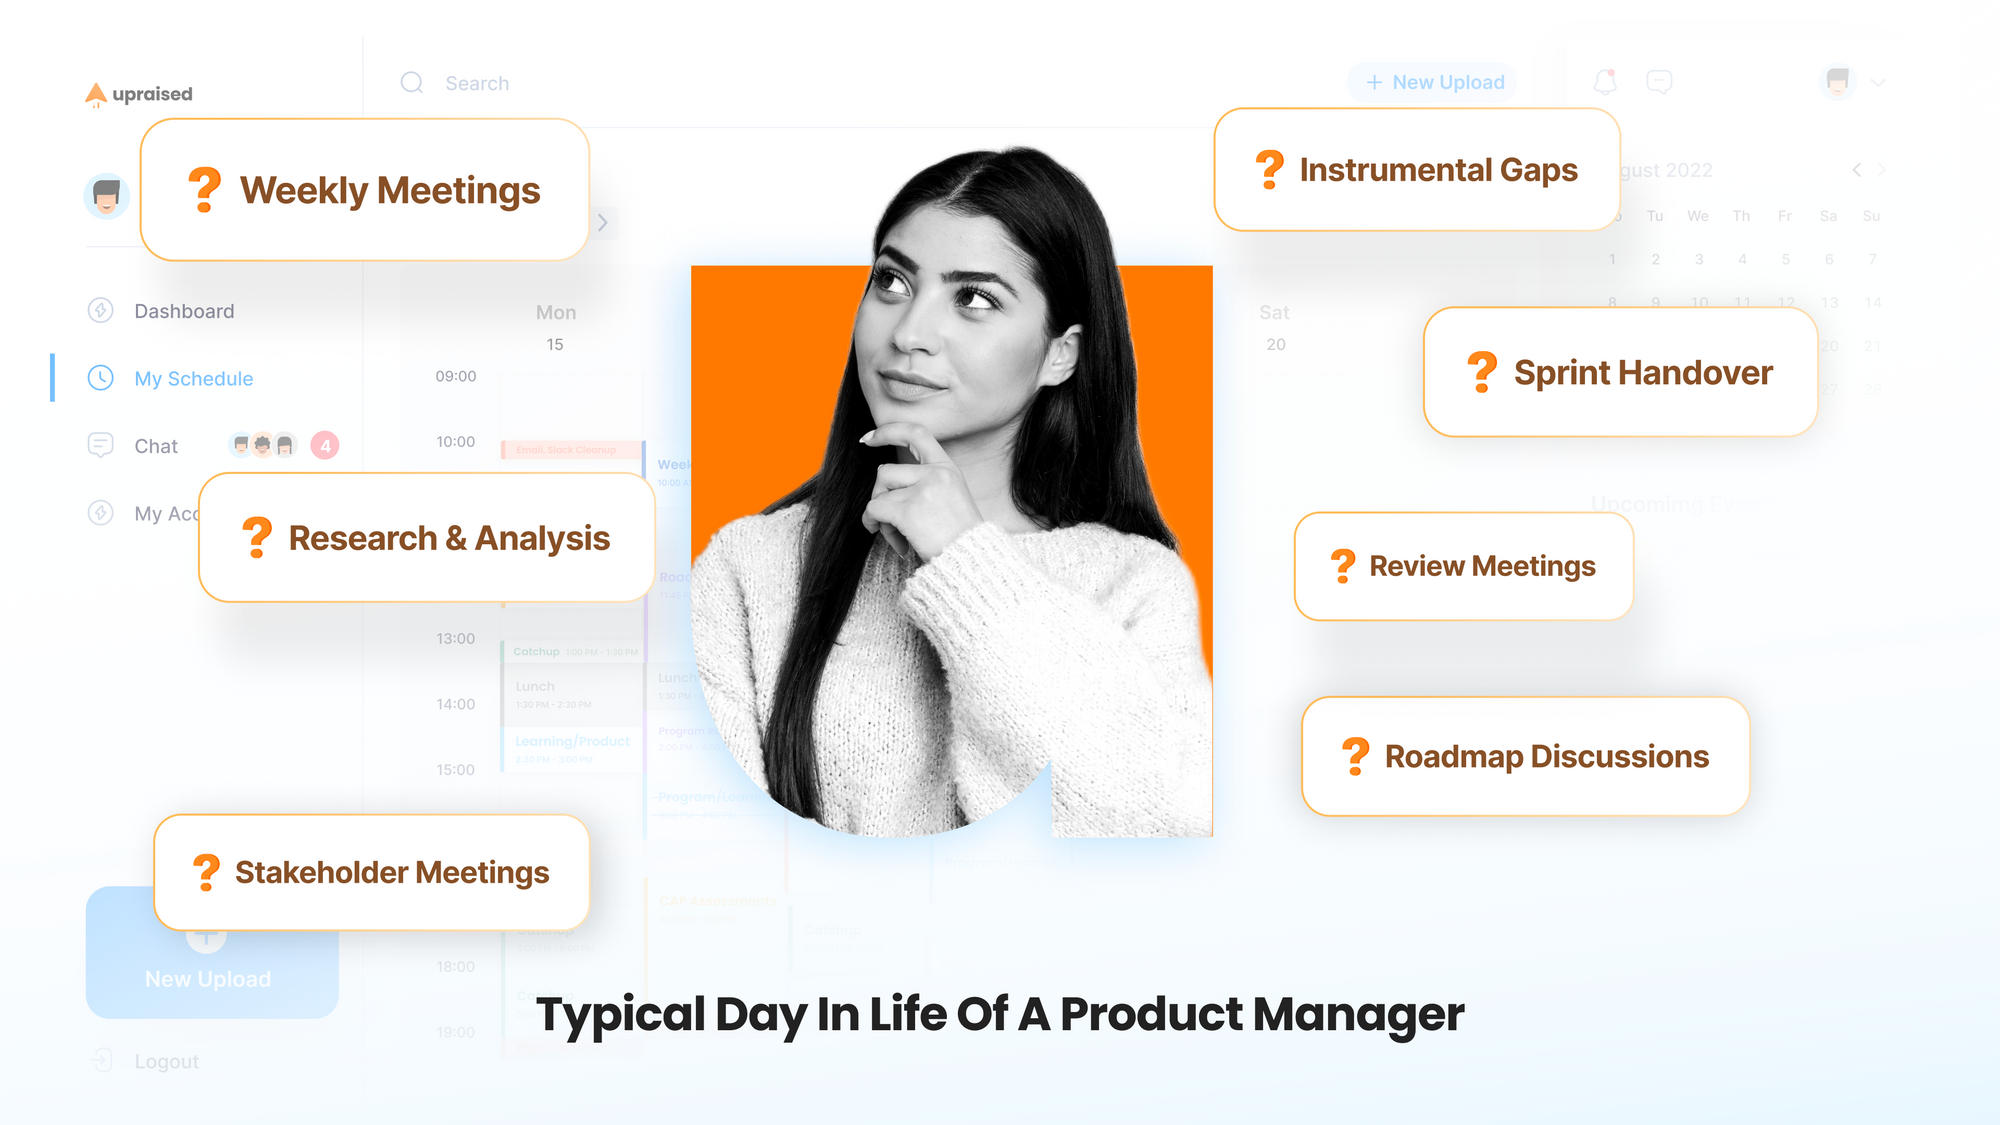The height and width of the screenshot is (1125, 2000).
Task: Click the calendar back arrow expander
Action: [x=1856, y=172]
